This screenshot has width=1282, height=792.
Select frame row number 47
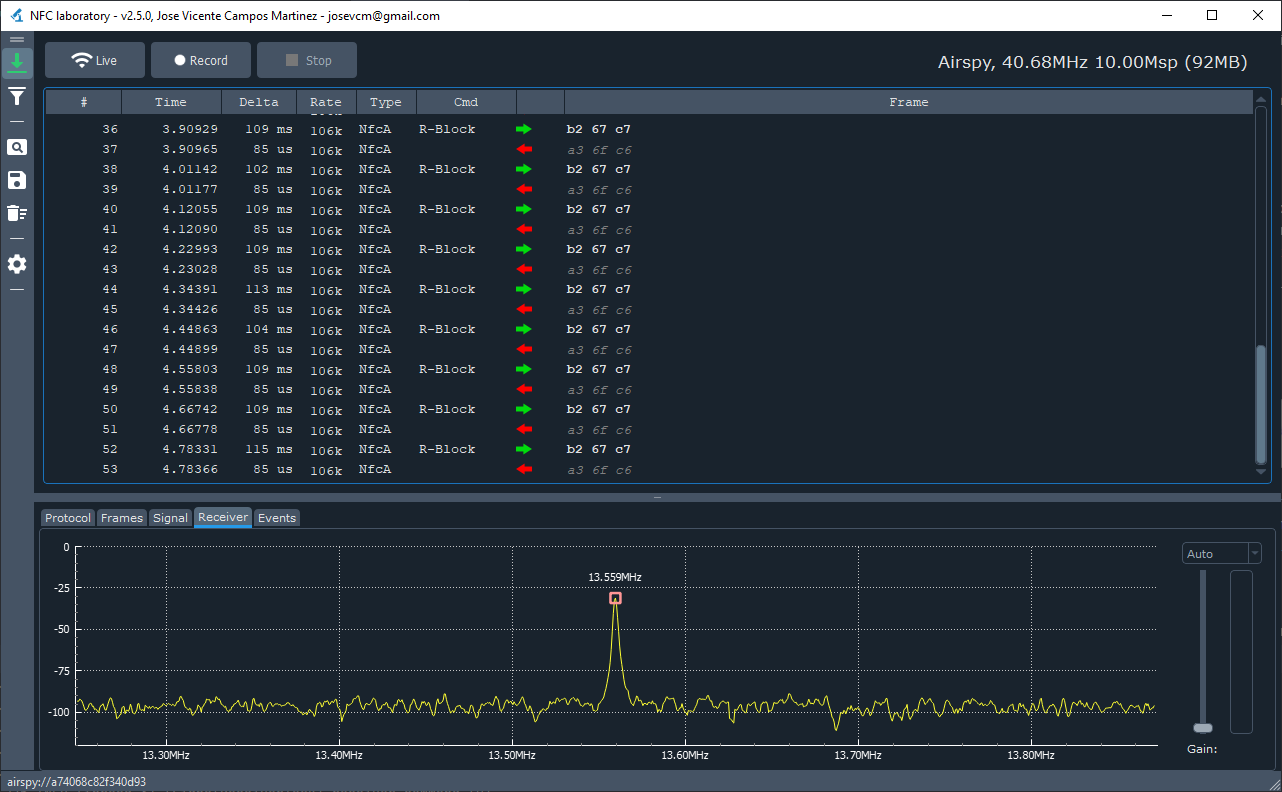click(648, 349)
